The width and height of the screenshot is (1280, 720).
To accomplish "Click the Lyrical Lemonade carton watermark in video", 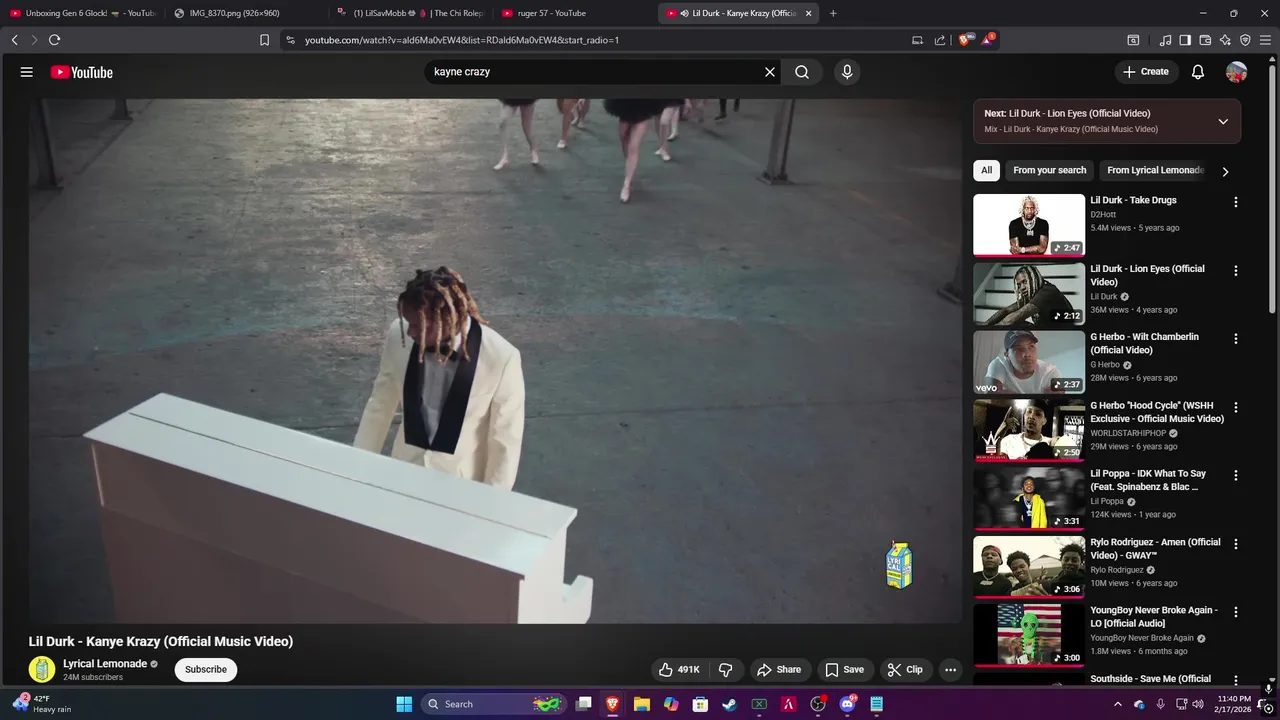I will [899, 565].
